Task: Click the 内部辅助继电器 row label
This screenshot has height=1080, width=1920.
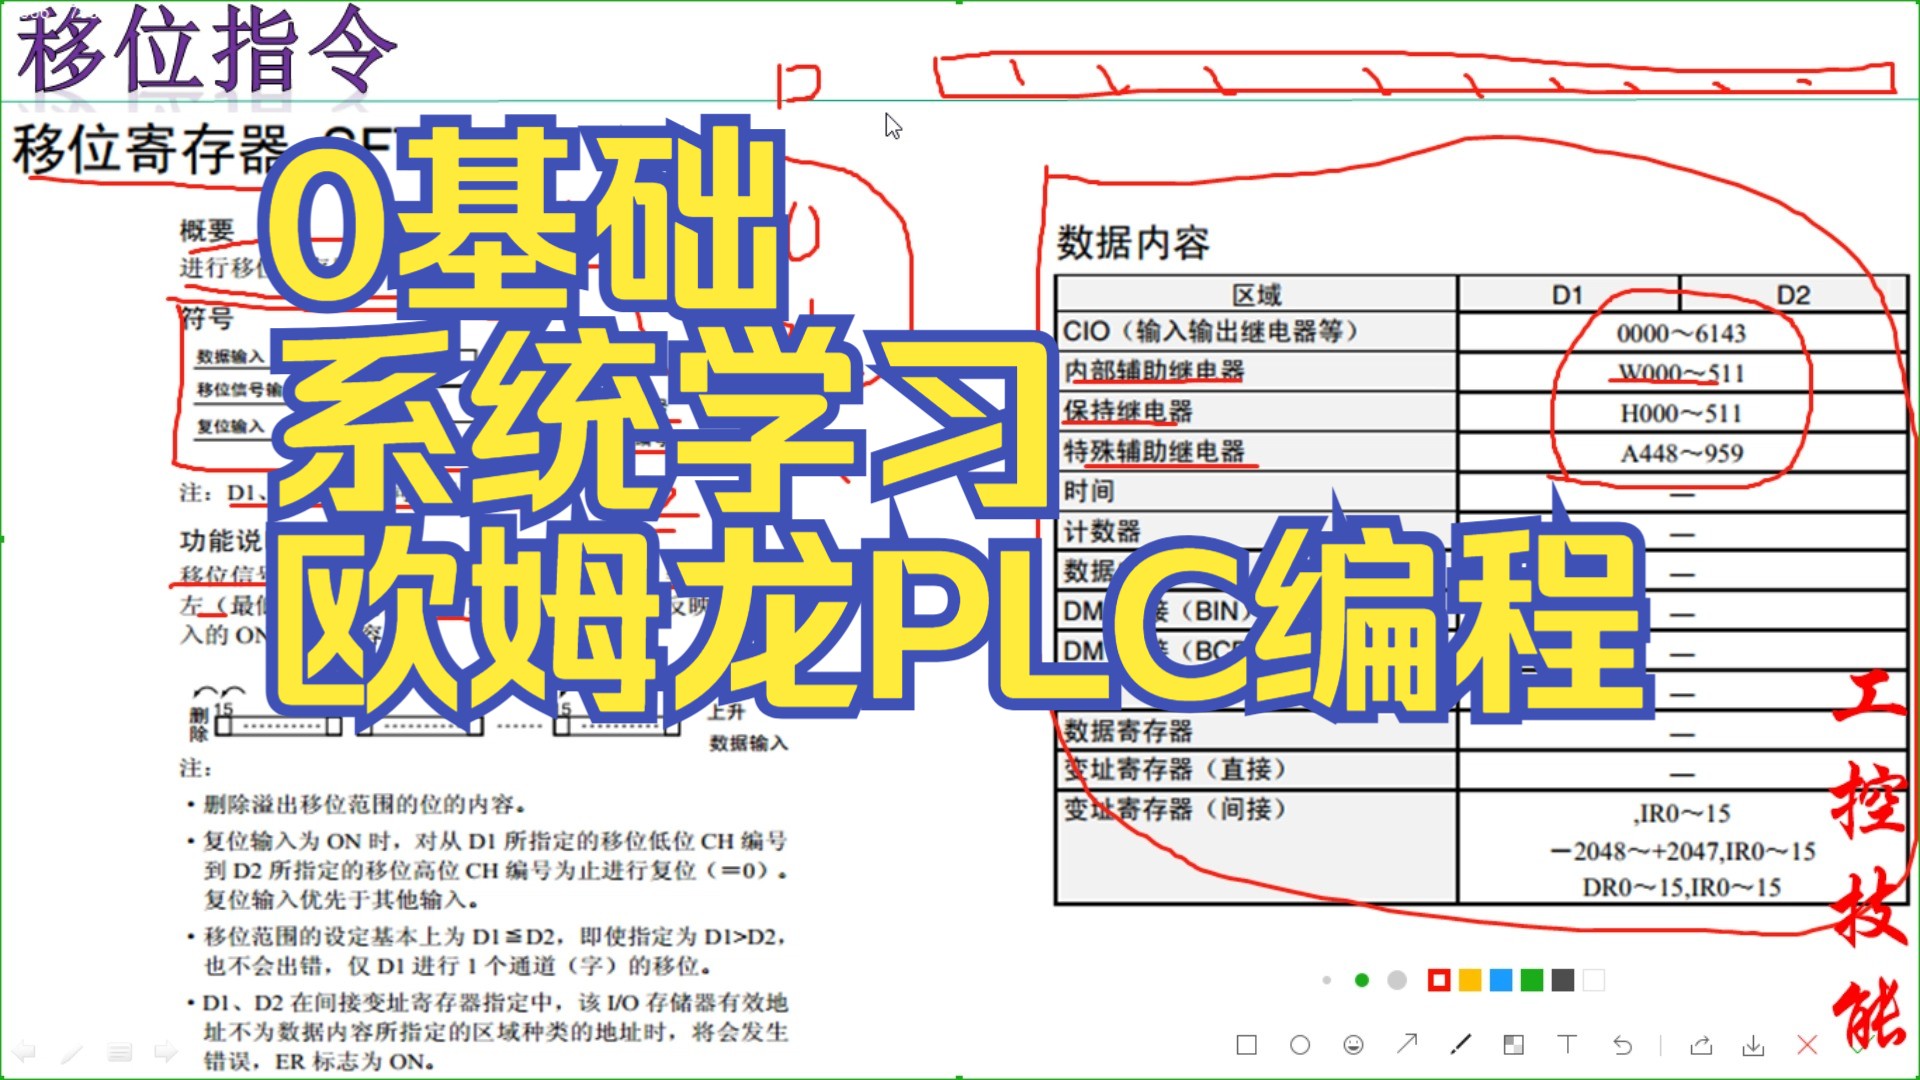Action: pyautogui.click(x=1154, y=371)
